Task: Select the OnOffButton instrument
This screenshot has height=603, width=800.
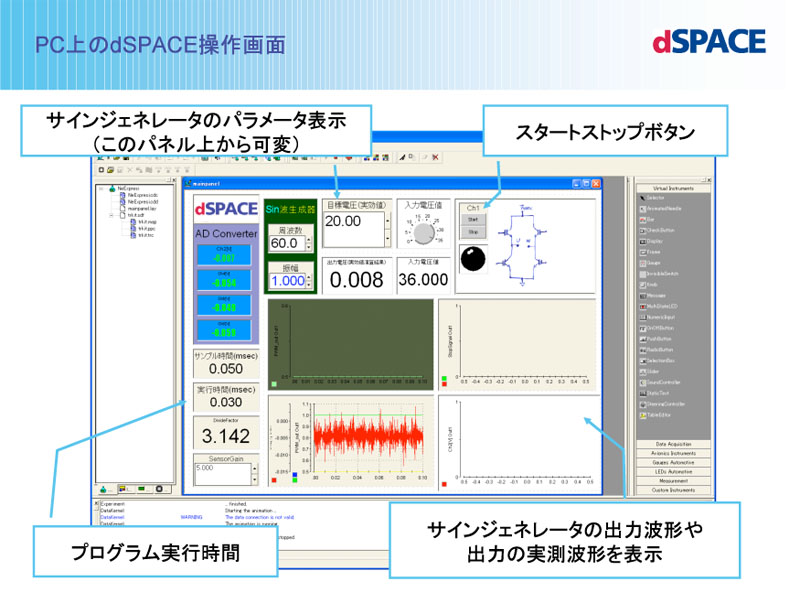Action: tap(657, 328)
